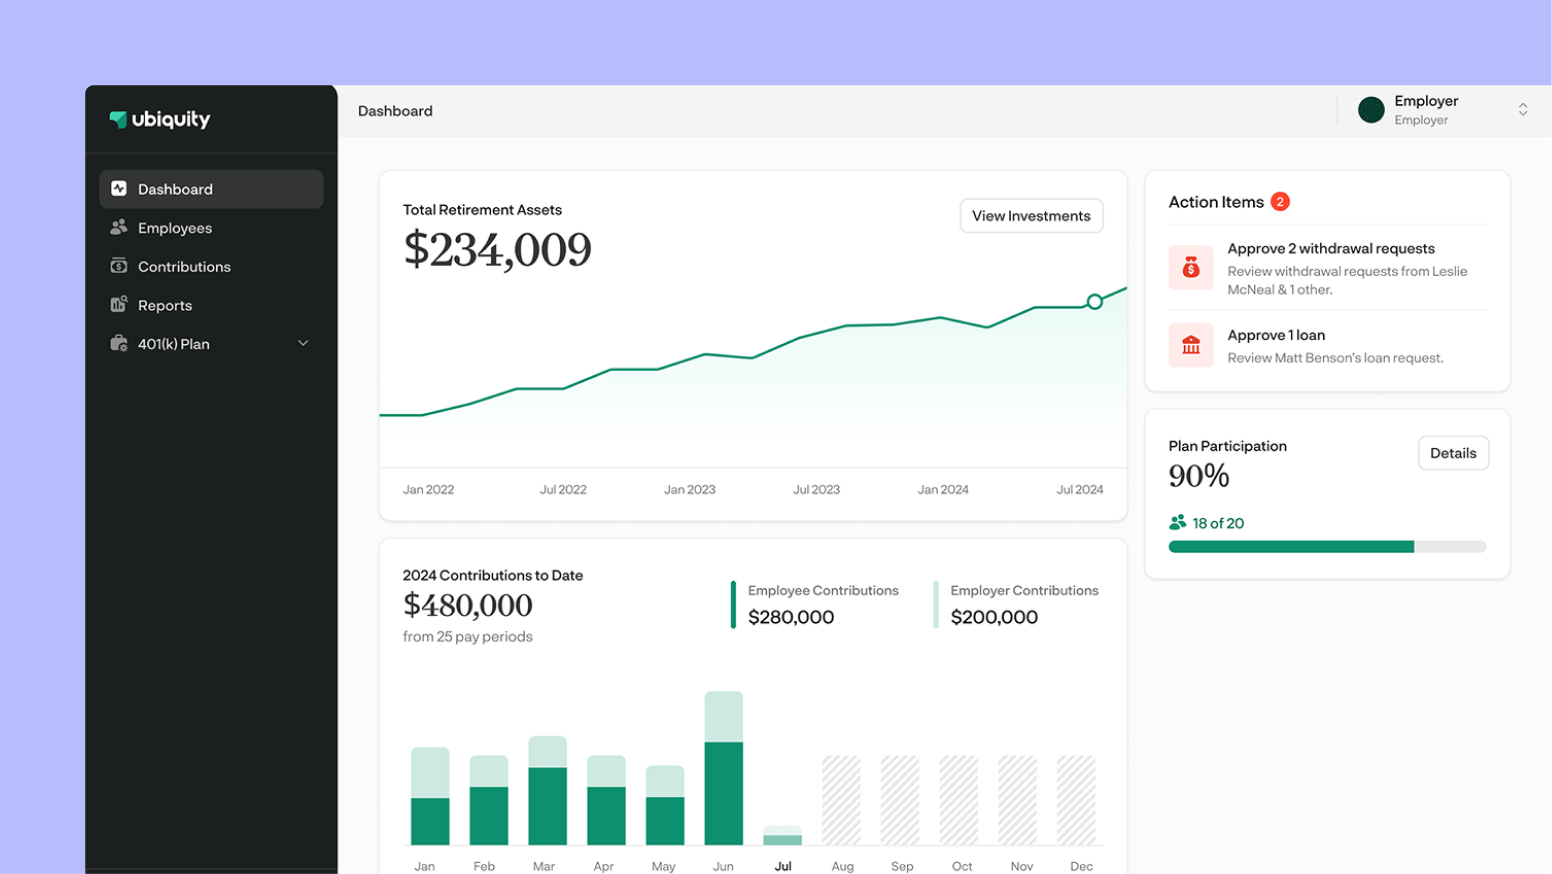
Task: Click the Plan Participation progress bar
Action: pos(1327,546)
